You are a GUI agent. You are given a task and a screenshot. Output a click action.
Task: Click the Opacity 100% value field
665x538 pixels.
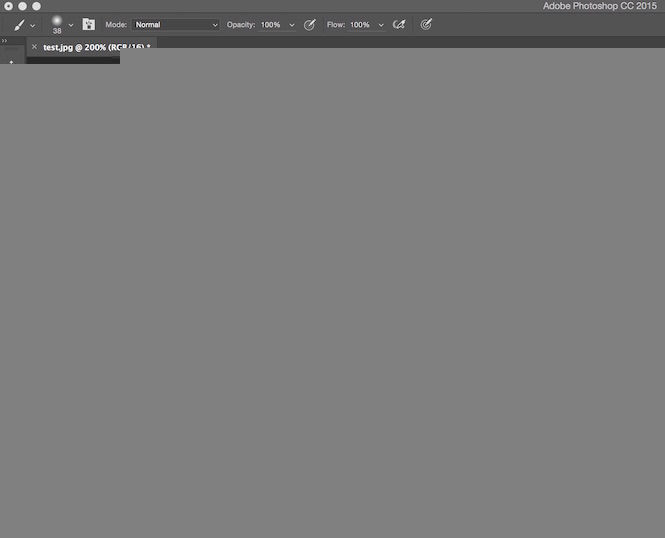pyautogui.click(x=272, y=25)
